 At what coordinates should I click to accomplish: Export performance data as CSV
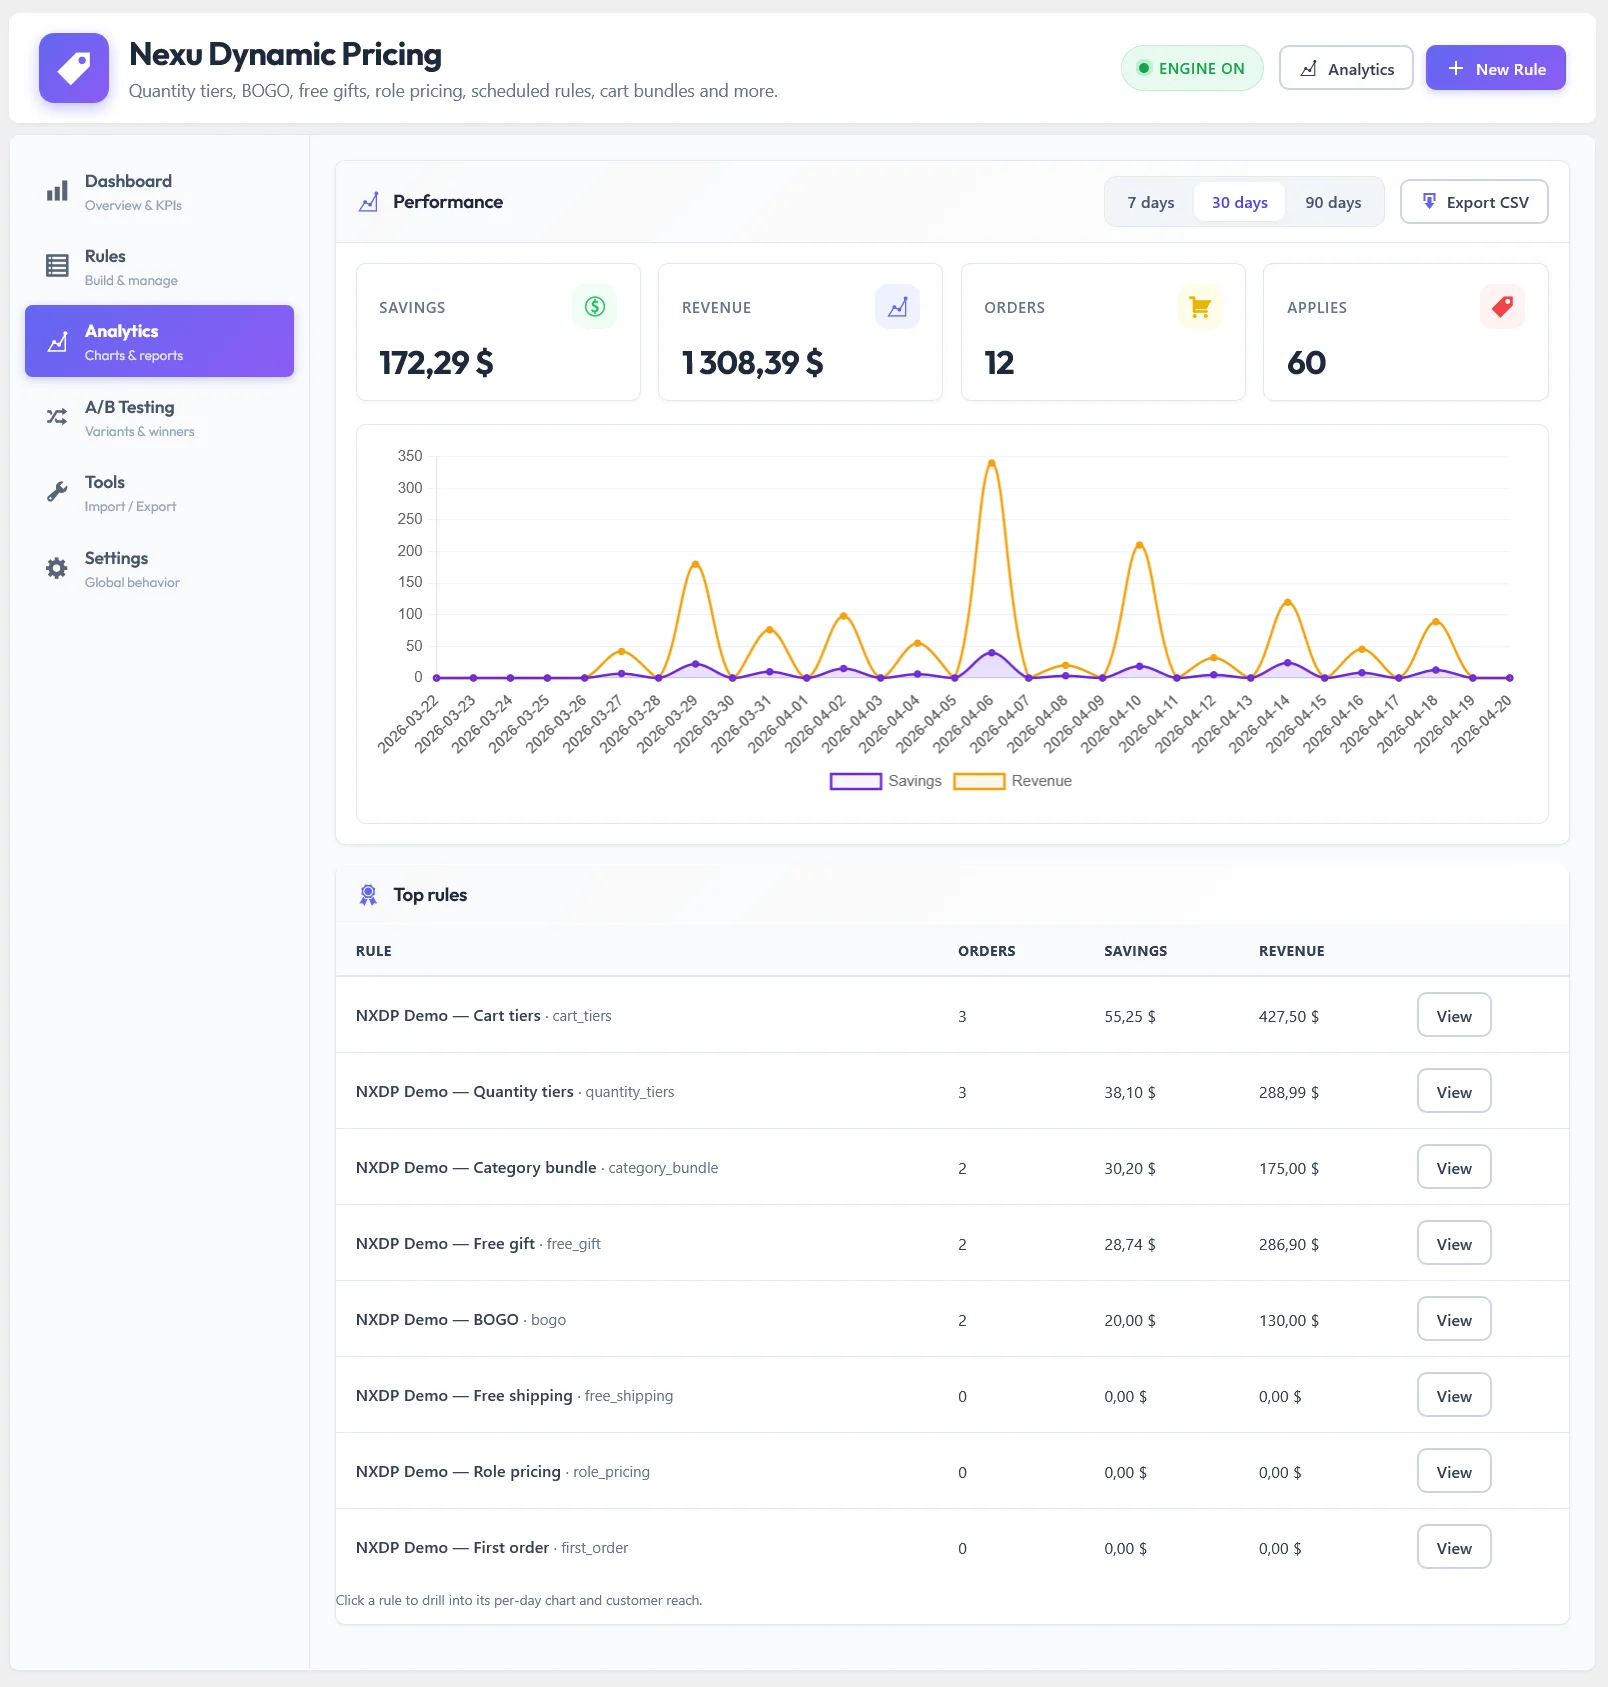[x=1474, y=202]
